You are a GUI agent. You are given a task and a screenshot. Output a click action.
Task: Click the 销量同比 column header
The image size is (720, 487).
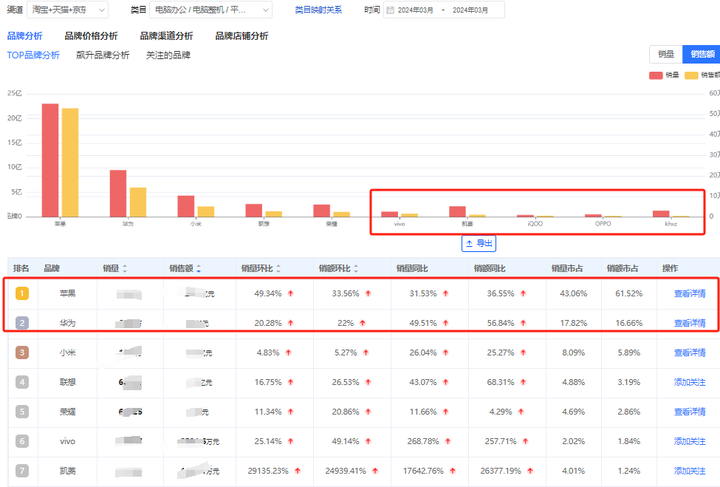tap(412, 269)
